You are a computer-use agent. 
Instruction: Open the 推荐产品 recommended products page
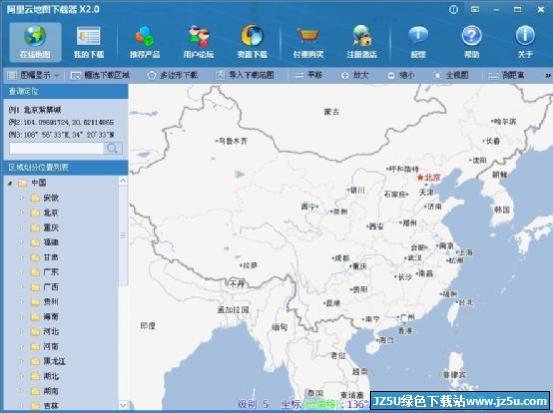point(145,42)
